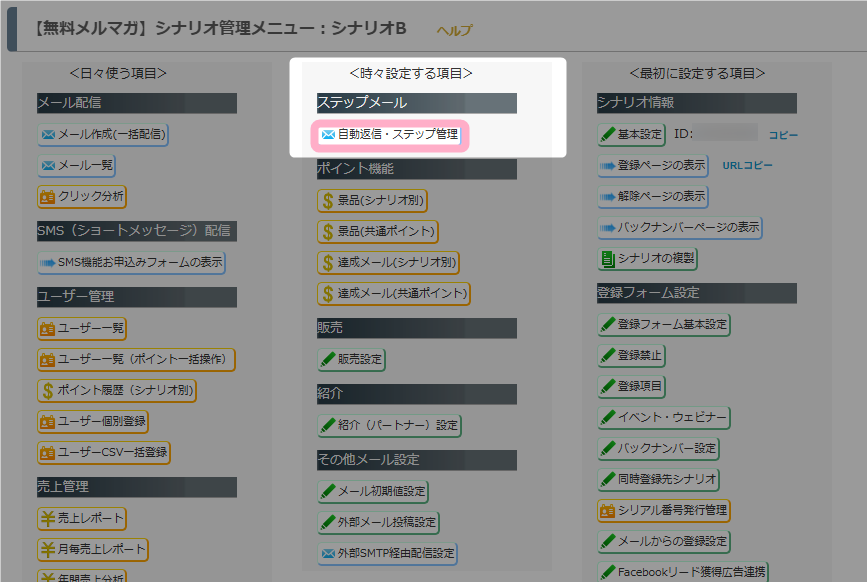This screenshot has height=582, width=867.
Task: Click the コピー link beside ID
Action: (783, 134)
